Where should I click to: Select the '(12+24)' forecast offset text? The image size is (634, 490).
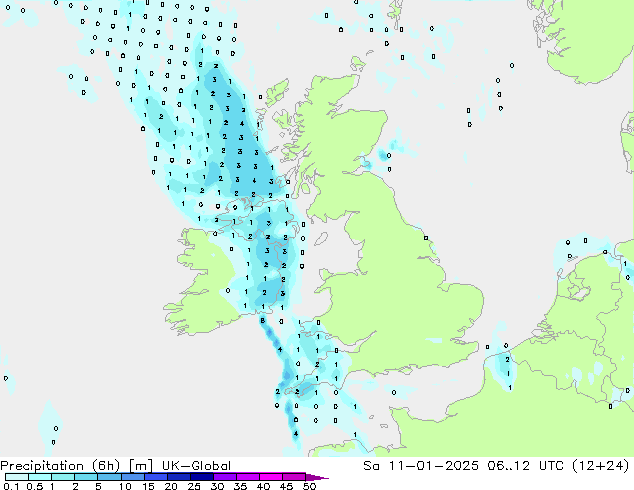[601, 466]
